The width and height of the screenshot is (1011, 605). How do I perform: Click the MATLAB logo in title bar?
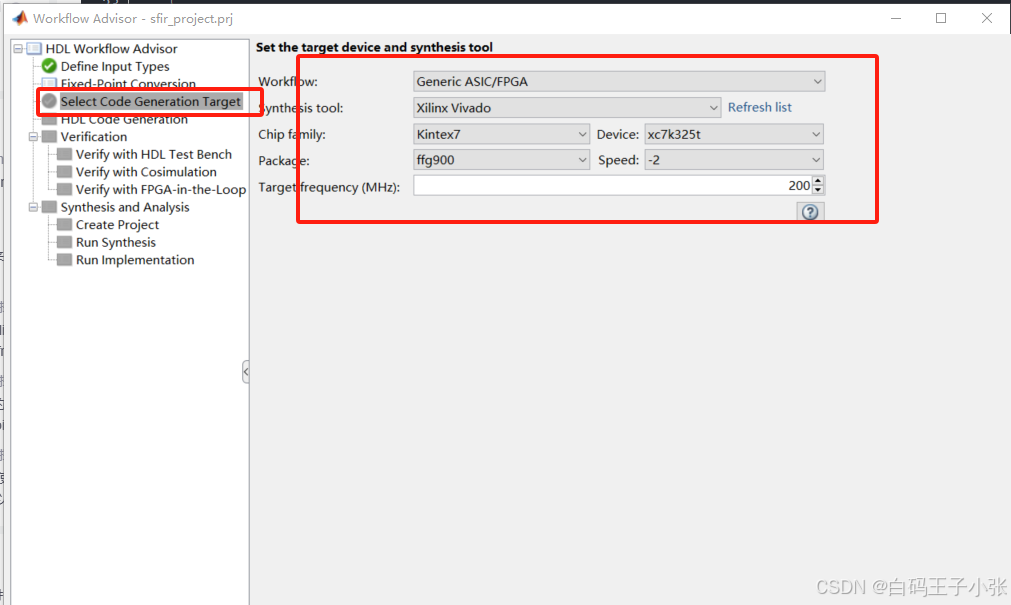coord(21,18)
